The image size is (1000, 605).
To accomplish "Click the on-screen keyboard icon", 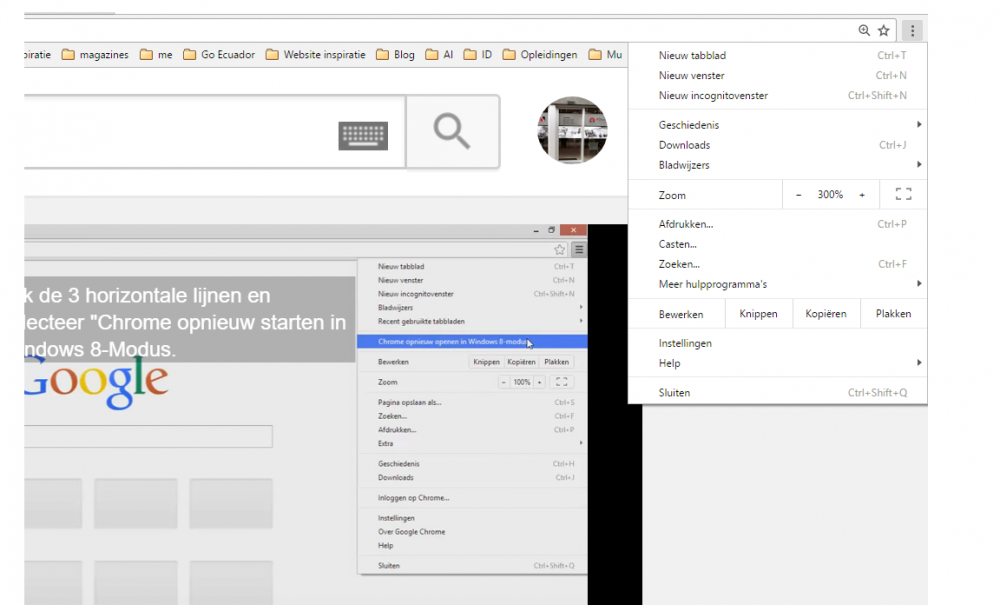I will [x=363, y=135].
